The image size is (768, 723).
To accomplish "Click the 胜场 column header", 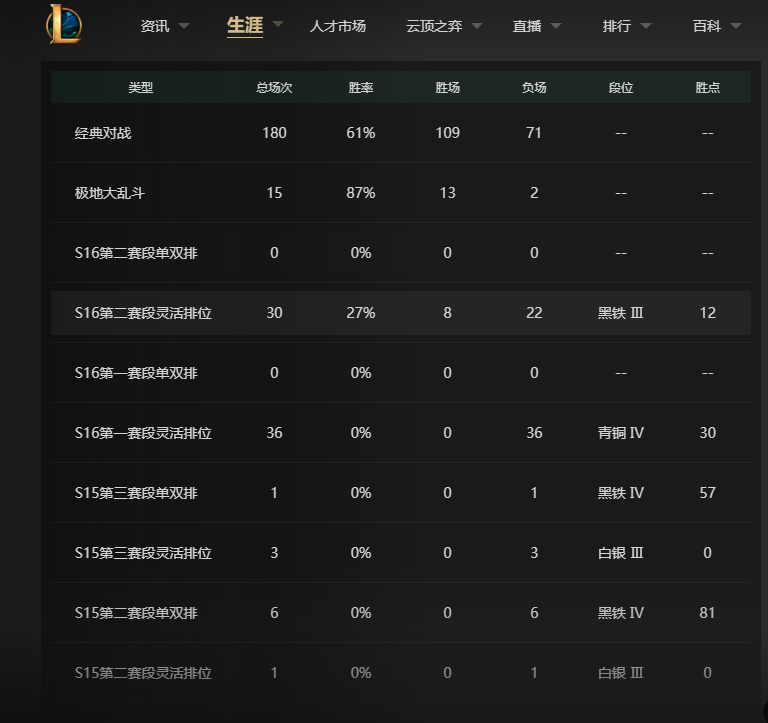I will pos(448,88).
